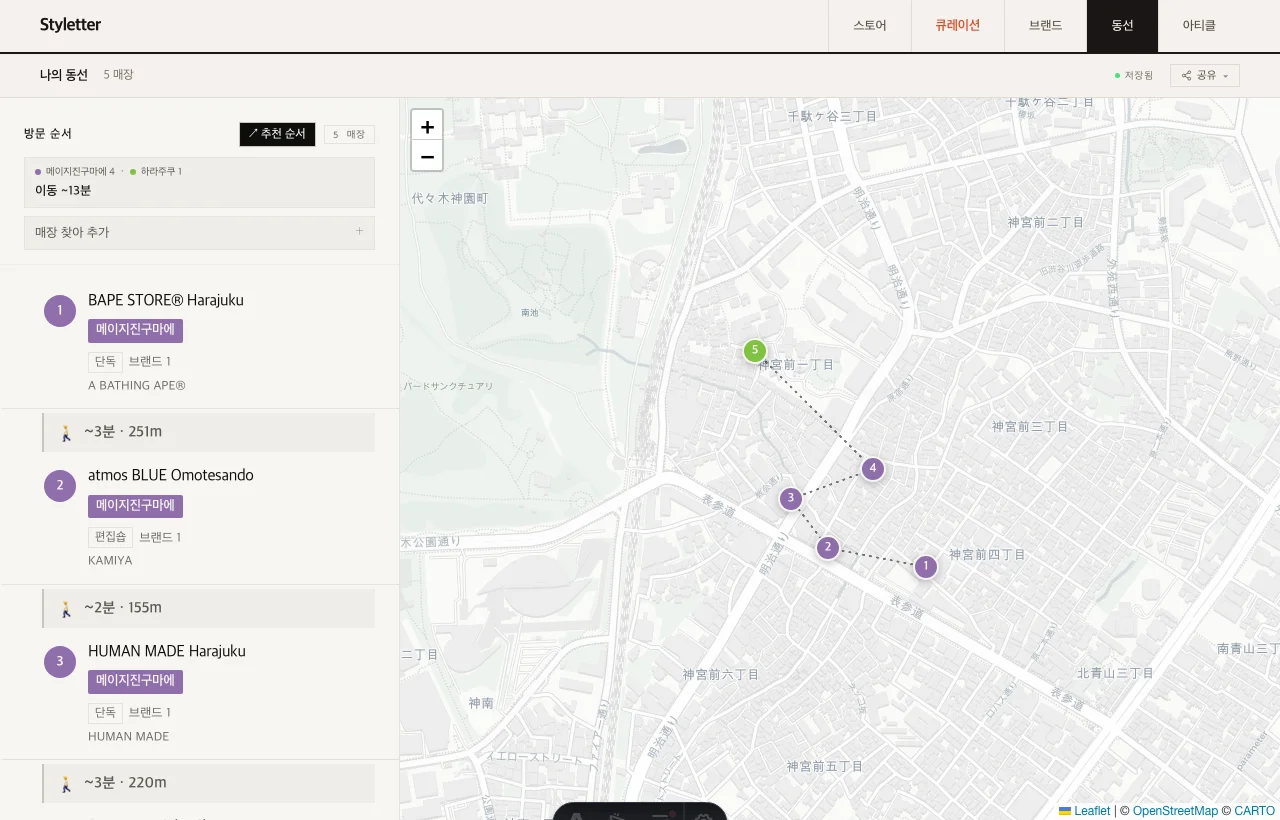Open the OpenStreetMap attribution link

pos(1174,811)
